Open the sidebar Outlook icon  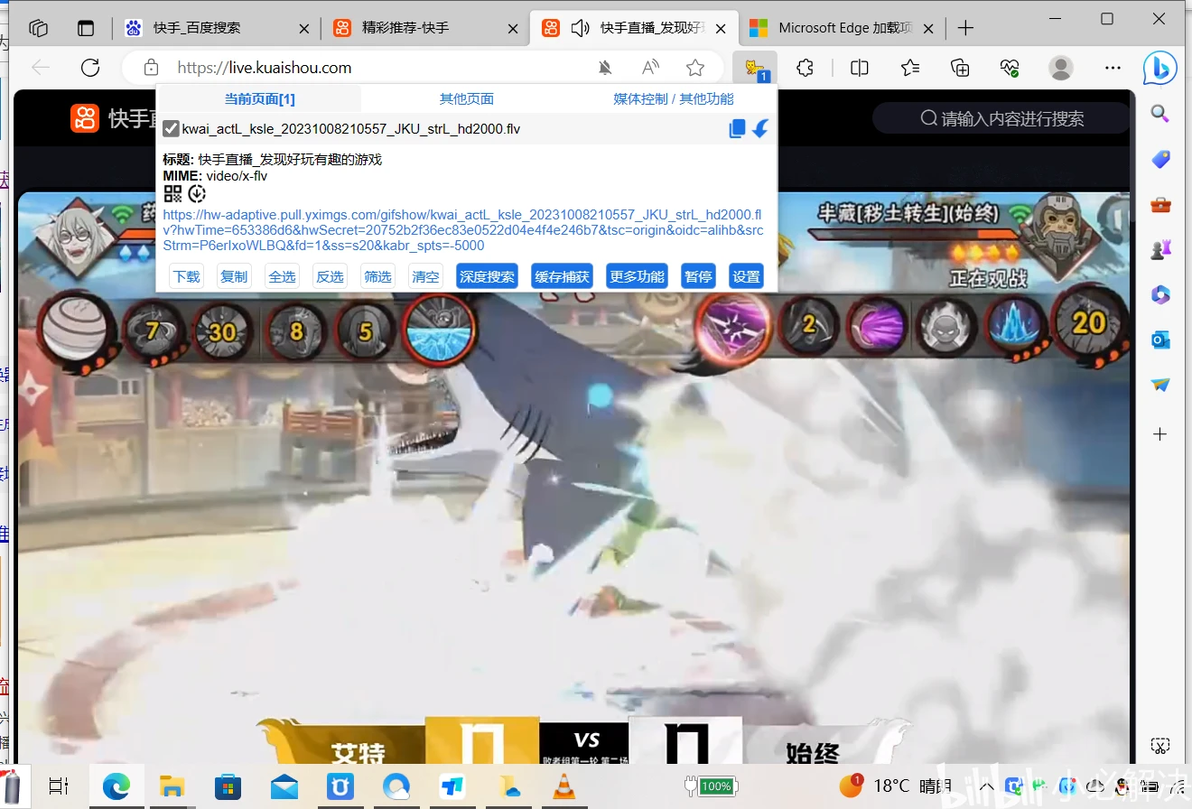click(1160, 340)
